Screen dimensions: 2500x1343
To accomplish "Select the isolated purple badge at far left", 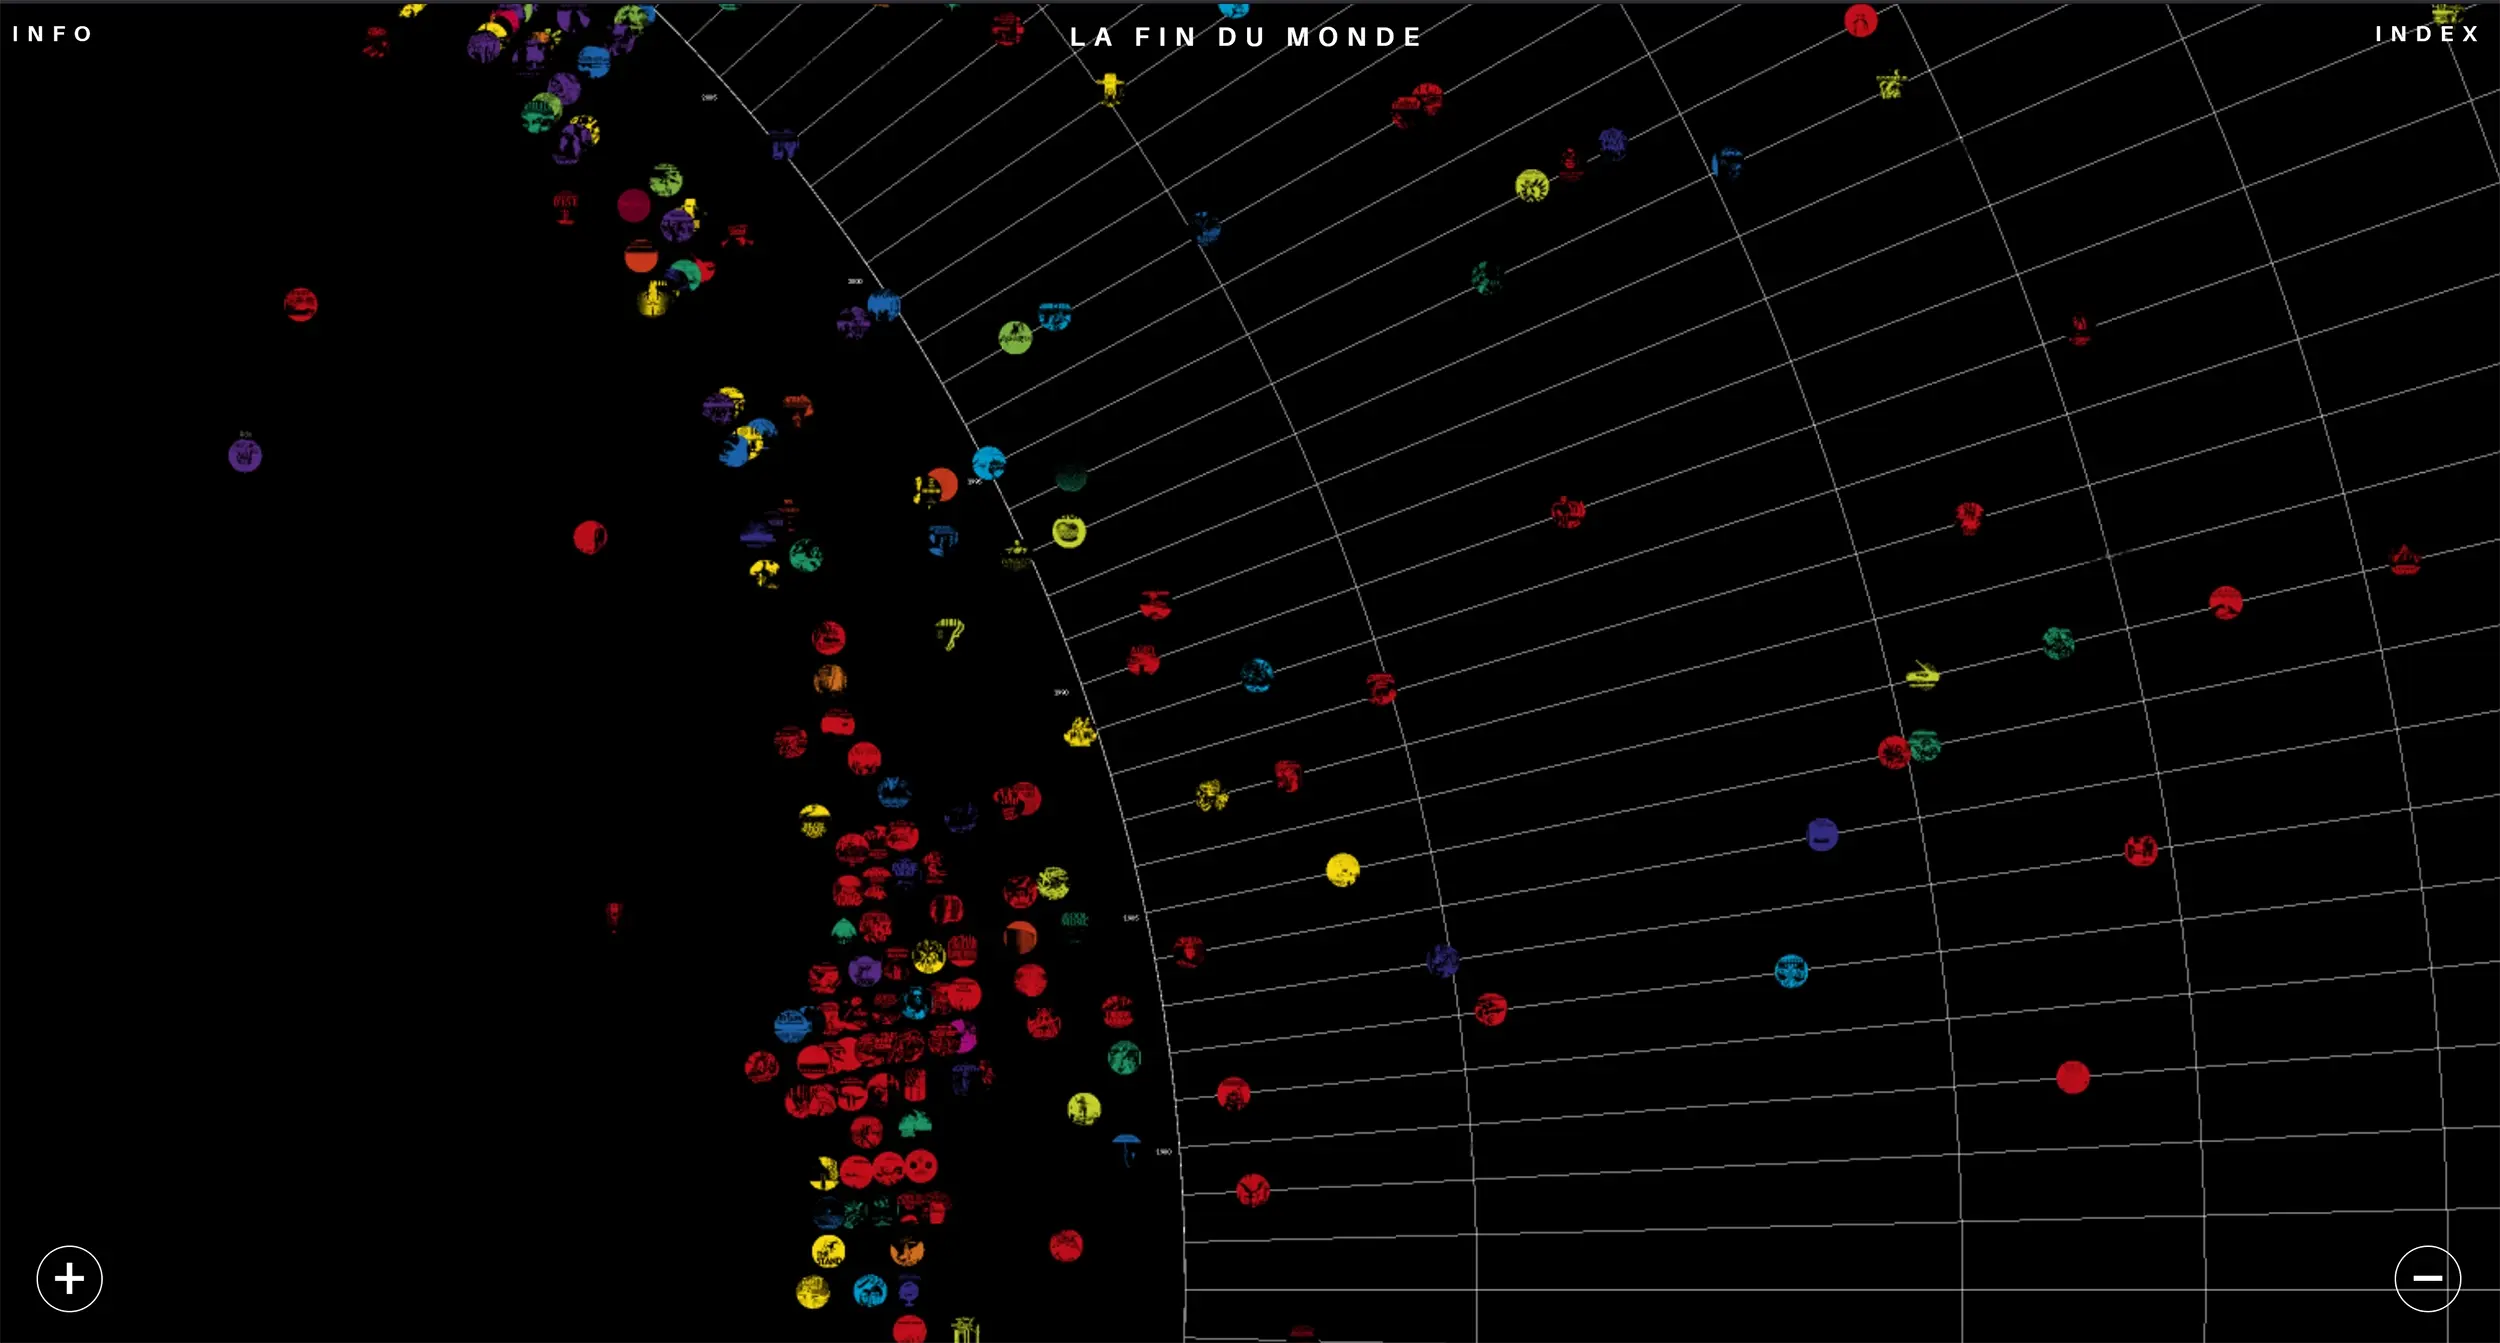I will tap(245, 455).
